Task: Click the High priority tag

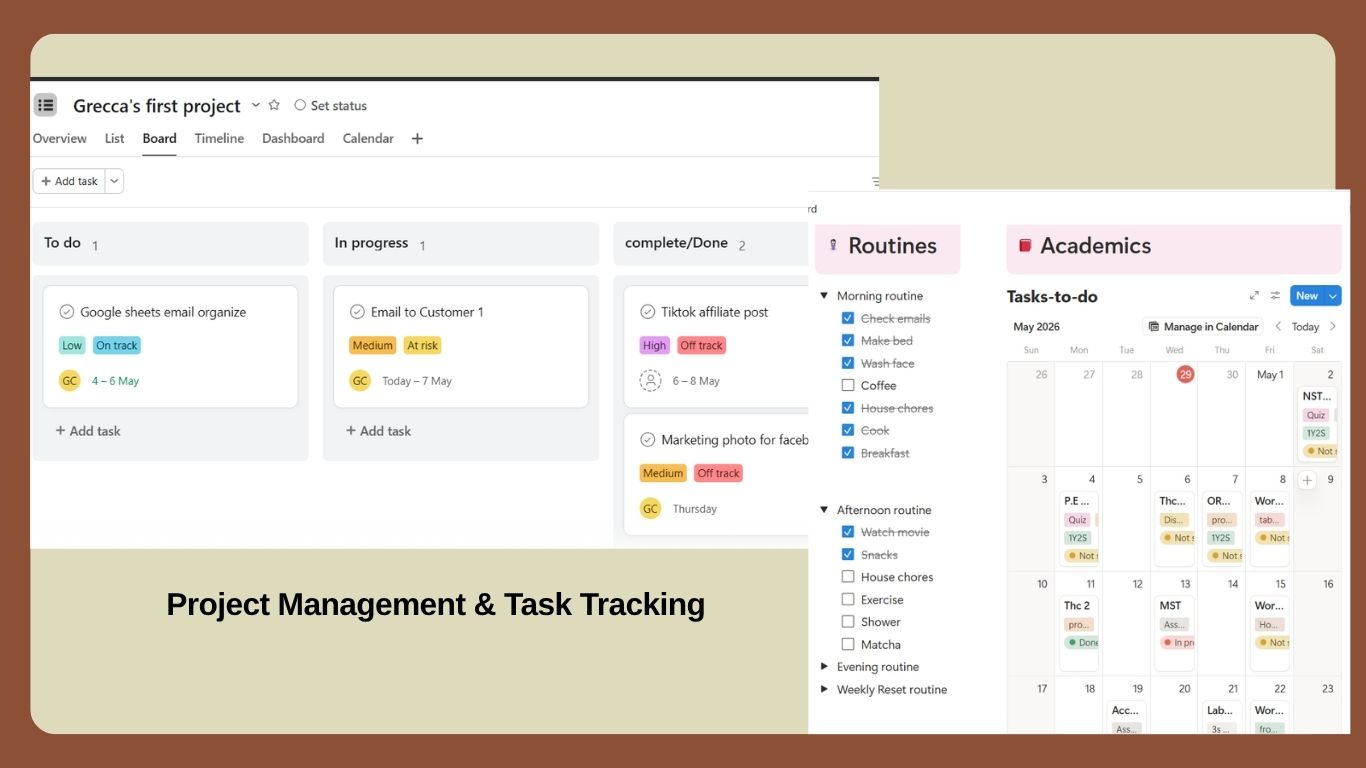Action: pyautogui.click(x=654, y=345)
